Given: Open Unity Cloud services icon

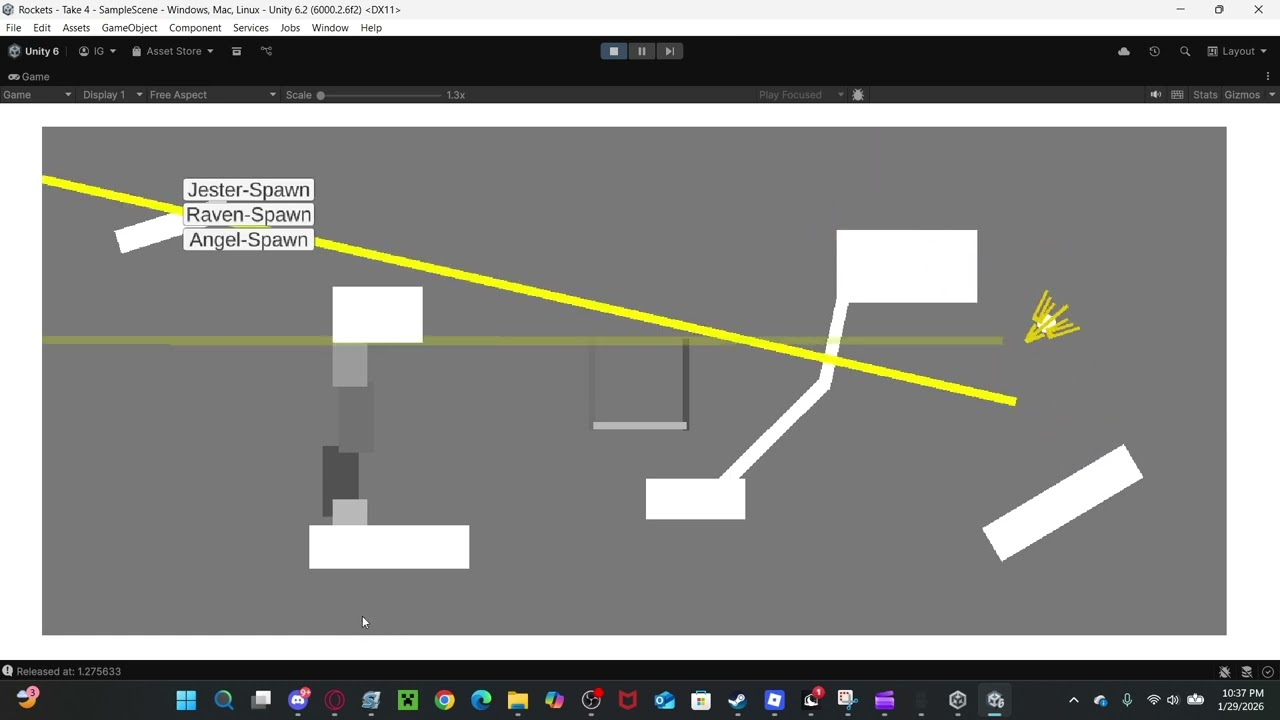Looking at the screenshot, I should [x=1124, y=51].
